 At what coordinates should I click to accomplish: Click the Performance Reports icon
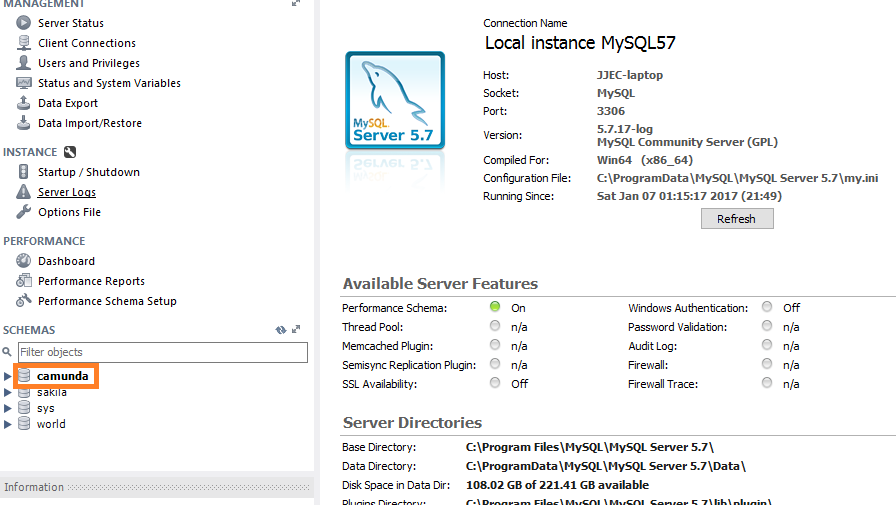click(x=23, y=281)
